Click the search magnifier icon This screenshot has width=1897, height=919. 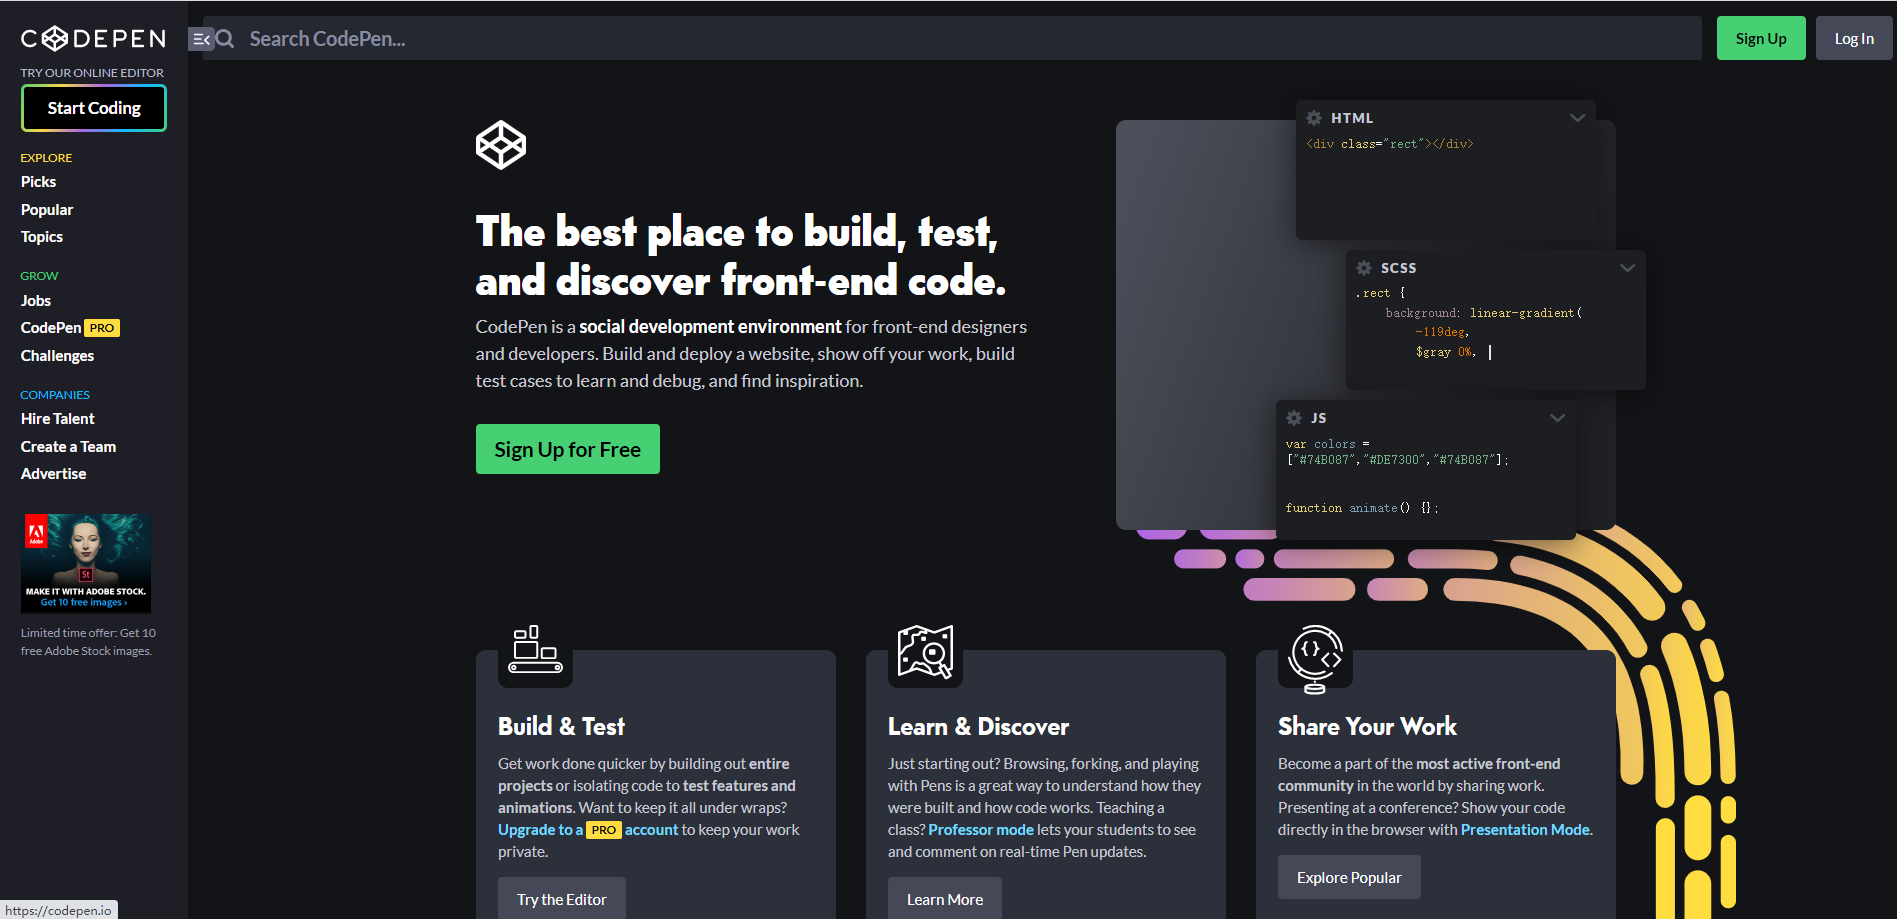[x=226, y=39]
